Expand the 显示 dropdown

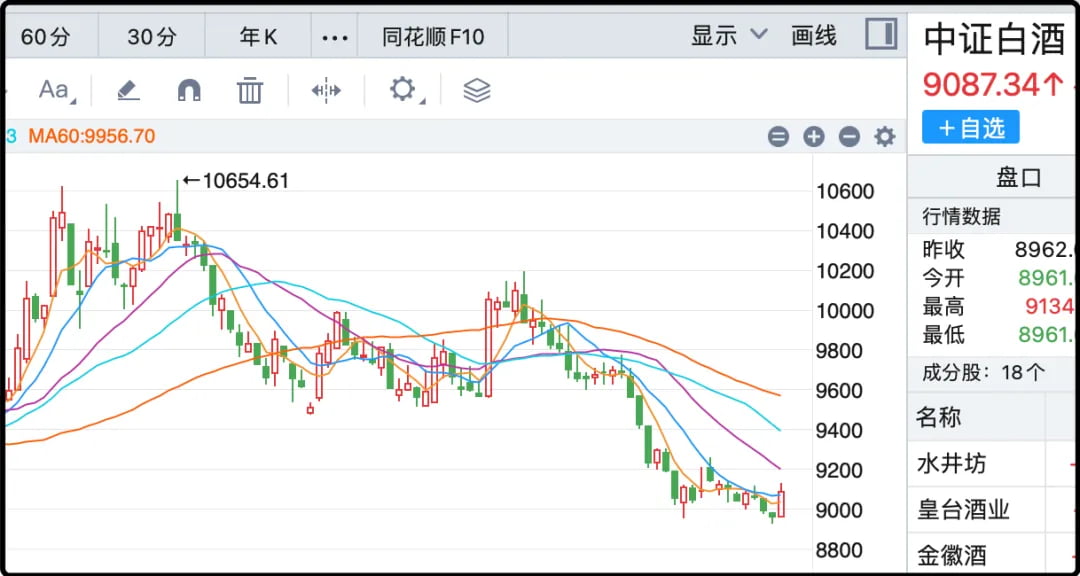coord(729,35)
